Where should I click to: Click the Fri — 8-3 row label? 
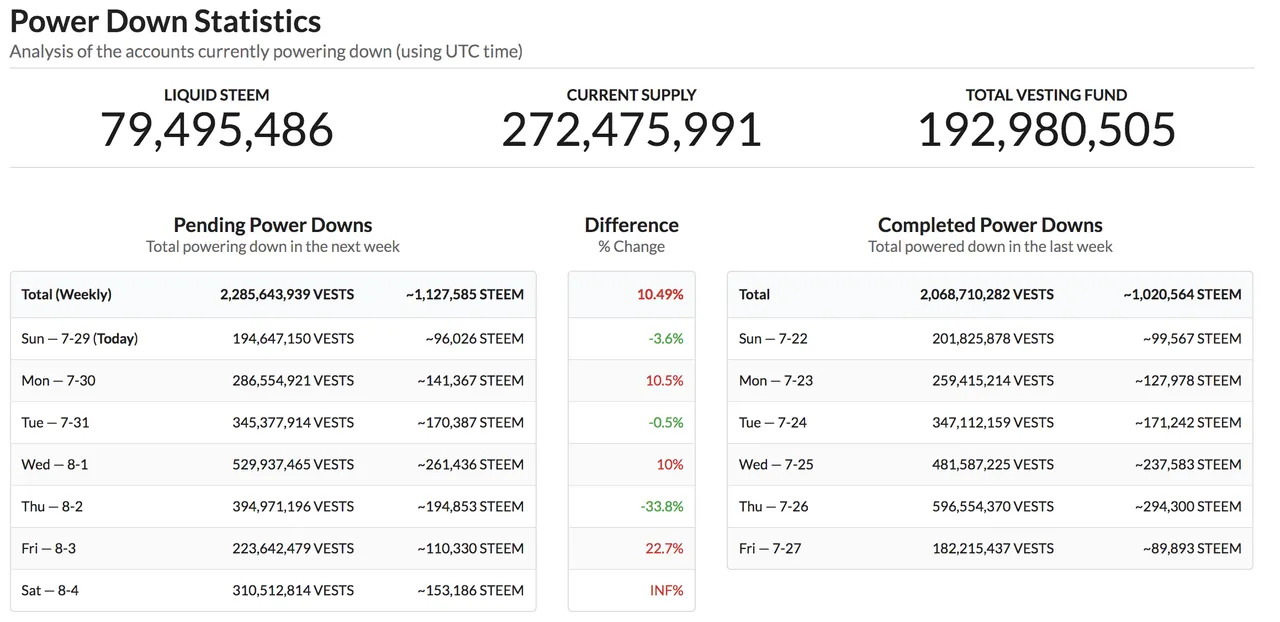pos(49,548)
